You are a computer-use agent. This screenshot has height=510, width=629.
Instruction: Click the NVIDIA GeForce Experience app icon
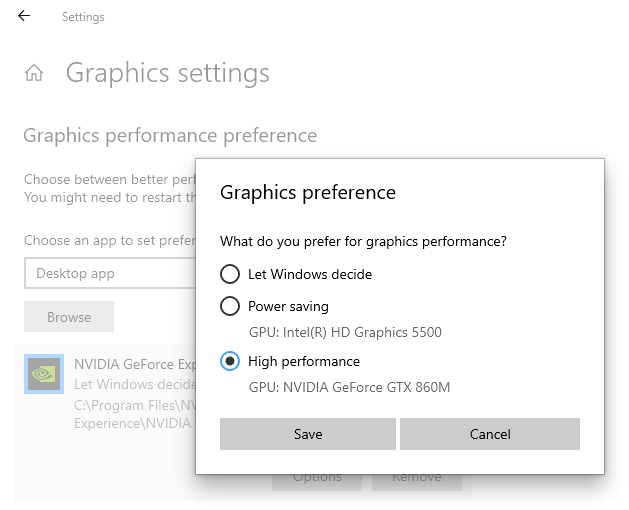tap(44, 373)
